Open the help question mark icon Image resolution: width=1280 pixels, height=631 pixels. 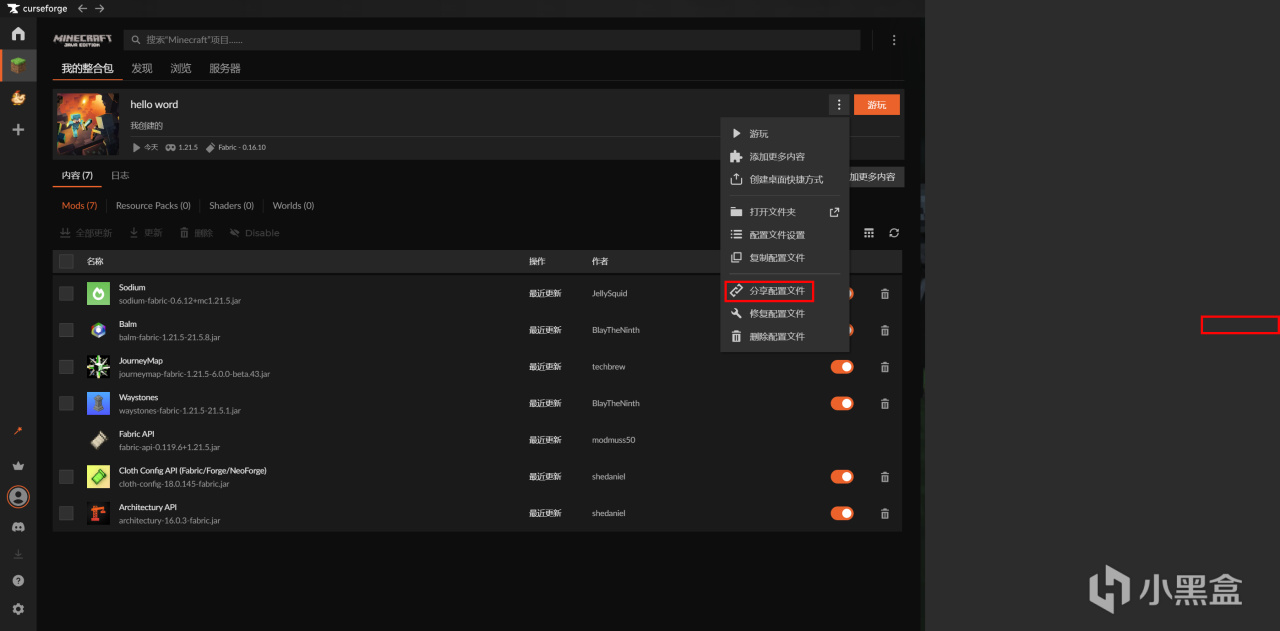(18, 581)
